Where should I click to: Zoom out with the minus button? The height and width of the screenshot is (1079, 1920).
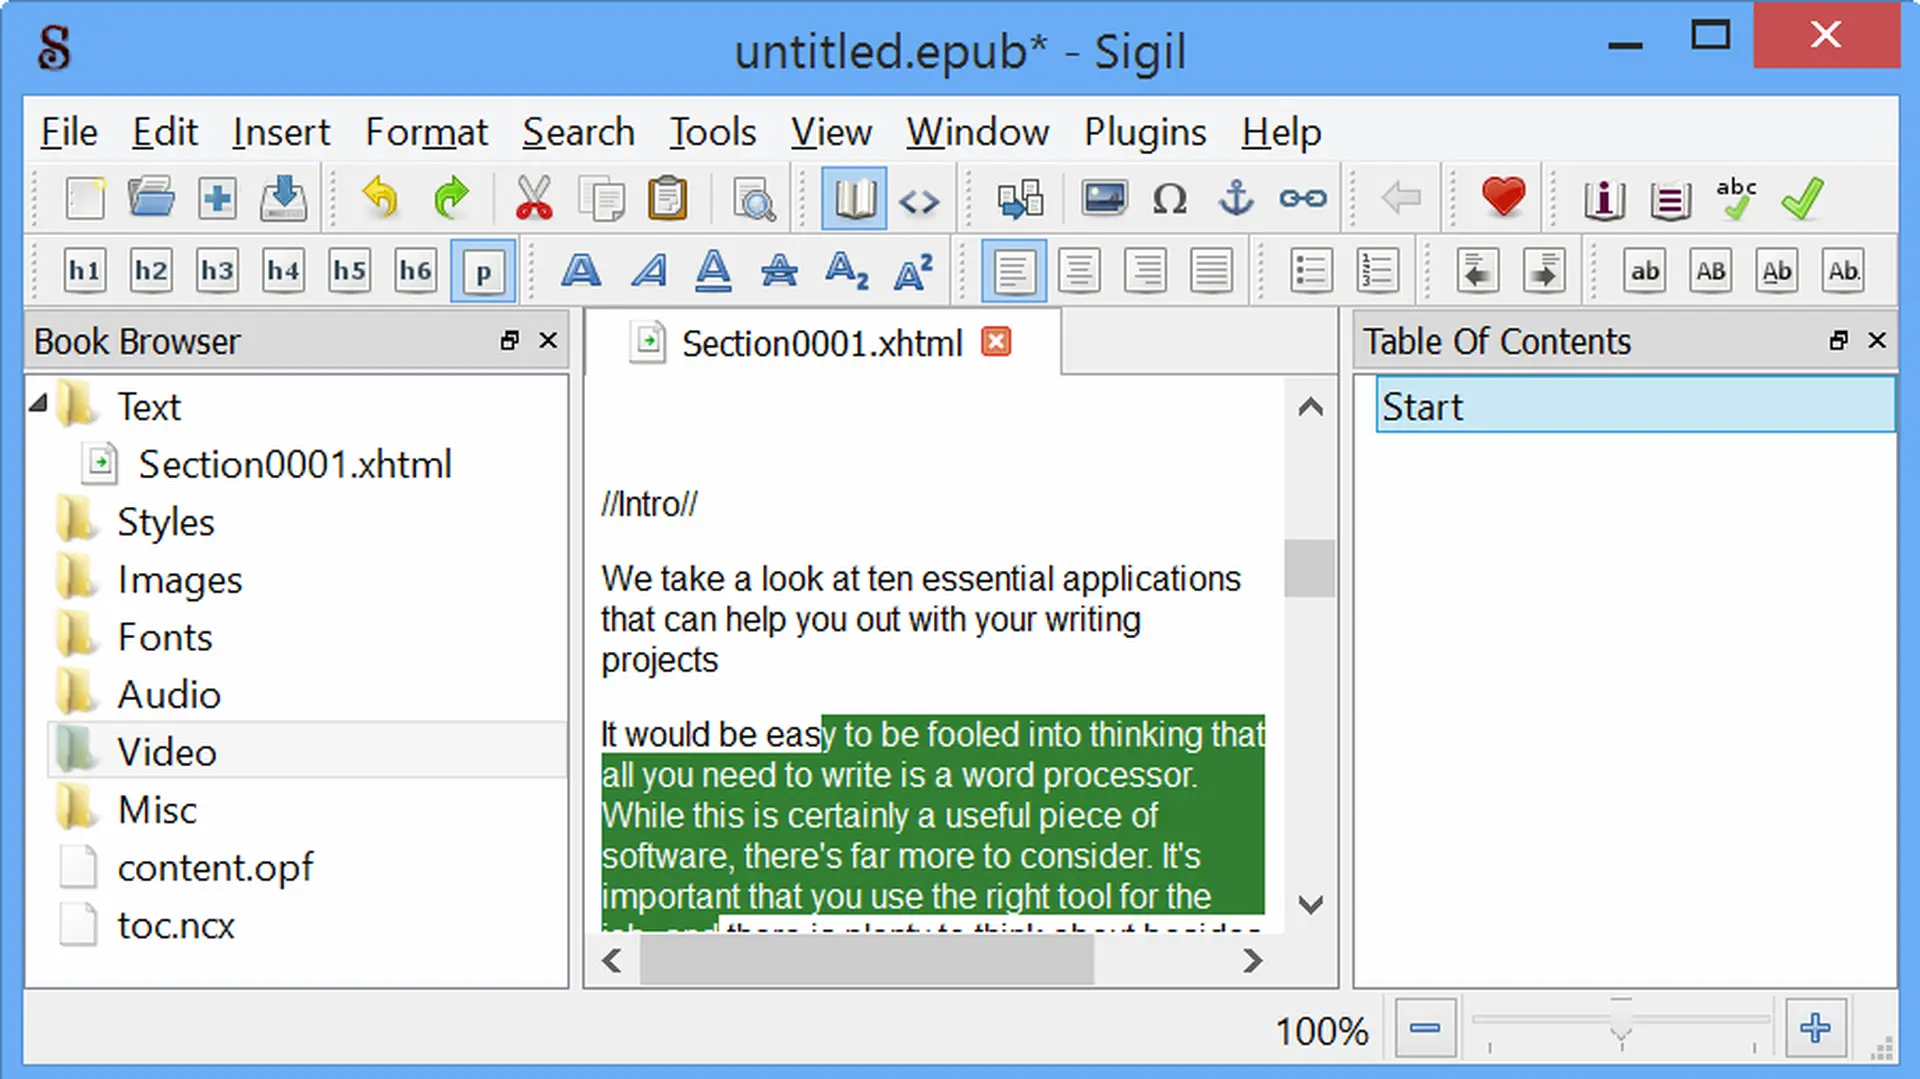coord(1425,1027)
